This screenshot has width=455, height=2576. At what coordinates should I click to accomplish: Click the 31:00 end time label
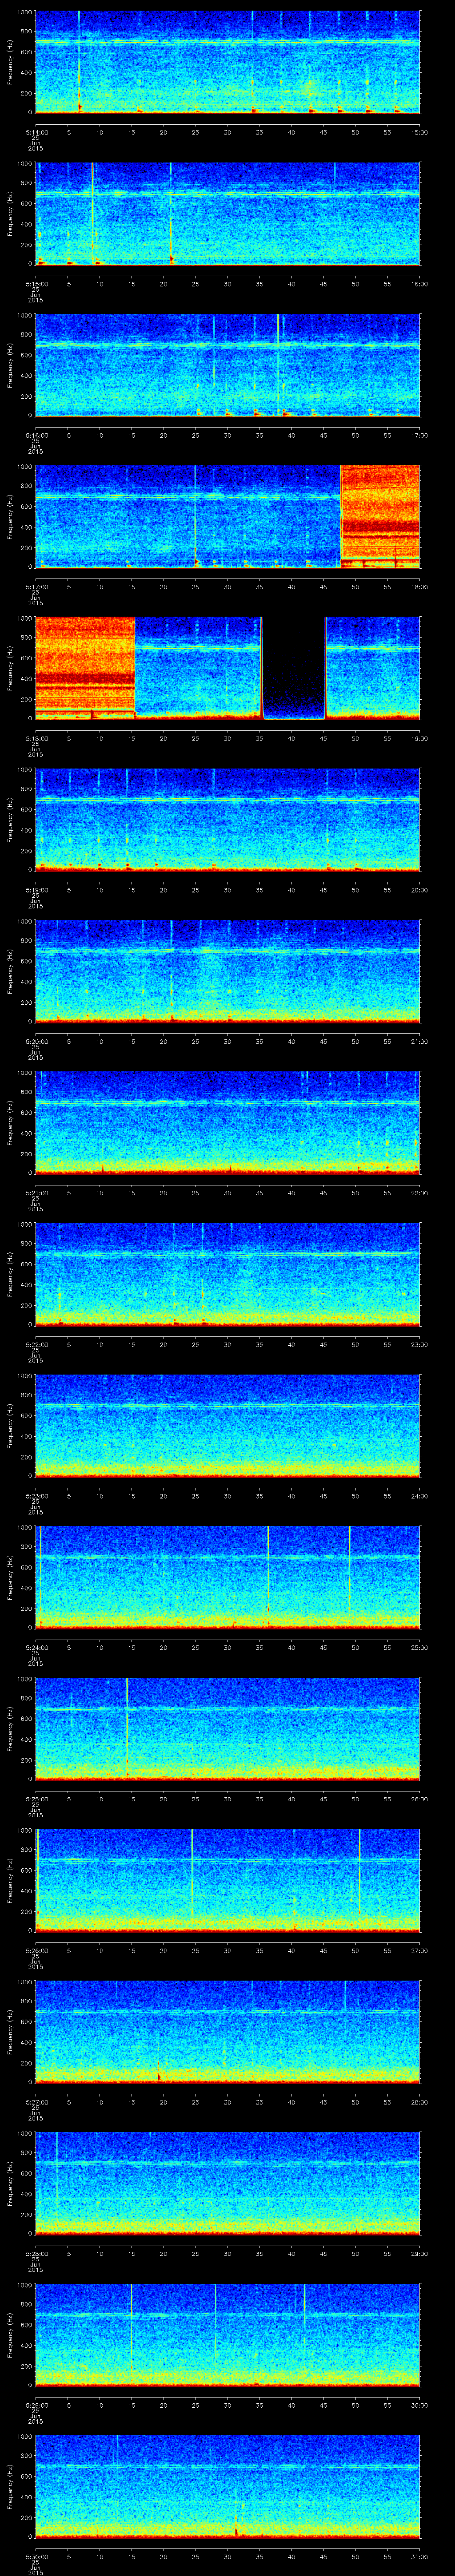419,2556
